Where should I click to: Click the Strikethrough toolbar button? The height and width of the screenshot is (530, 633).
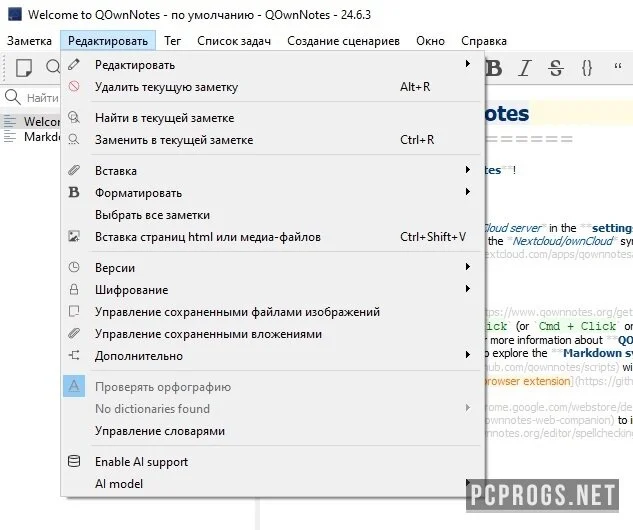click(x=555, y=68)
